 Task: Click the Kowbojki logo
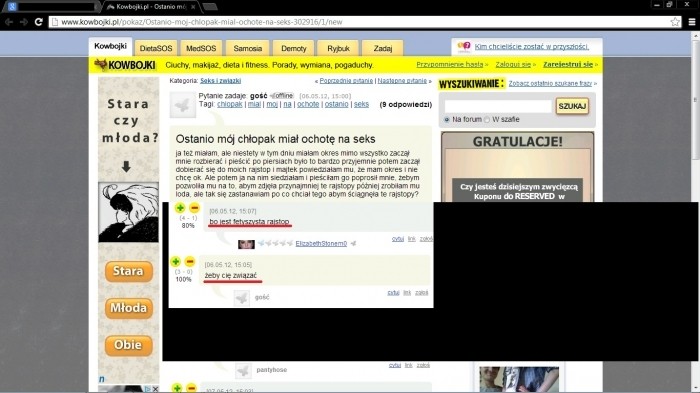point(125,65)
